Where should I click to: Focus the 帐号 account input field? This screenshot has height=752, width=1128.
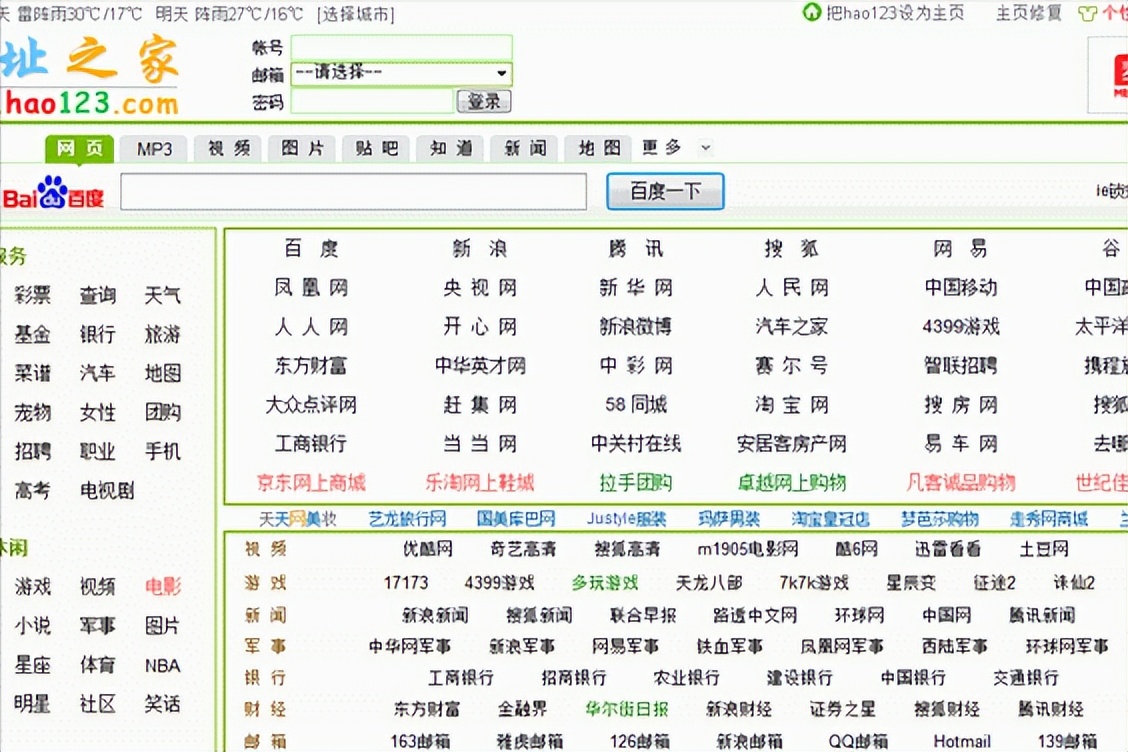coord(401,47)
